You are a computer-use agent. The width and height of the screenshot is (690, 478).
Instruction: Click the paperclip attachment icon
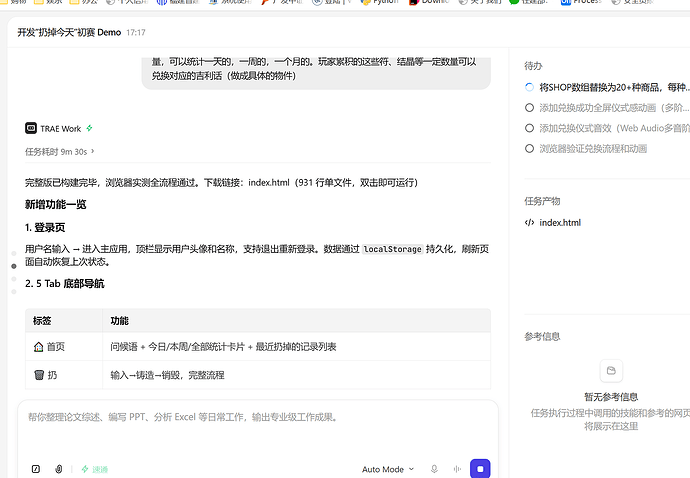[x=59, y=469]
